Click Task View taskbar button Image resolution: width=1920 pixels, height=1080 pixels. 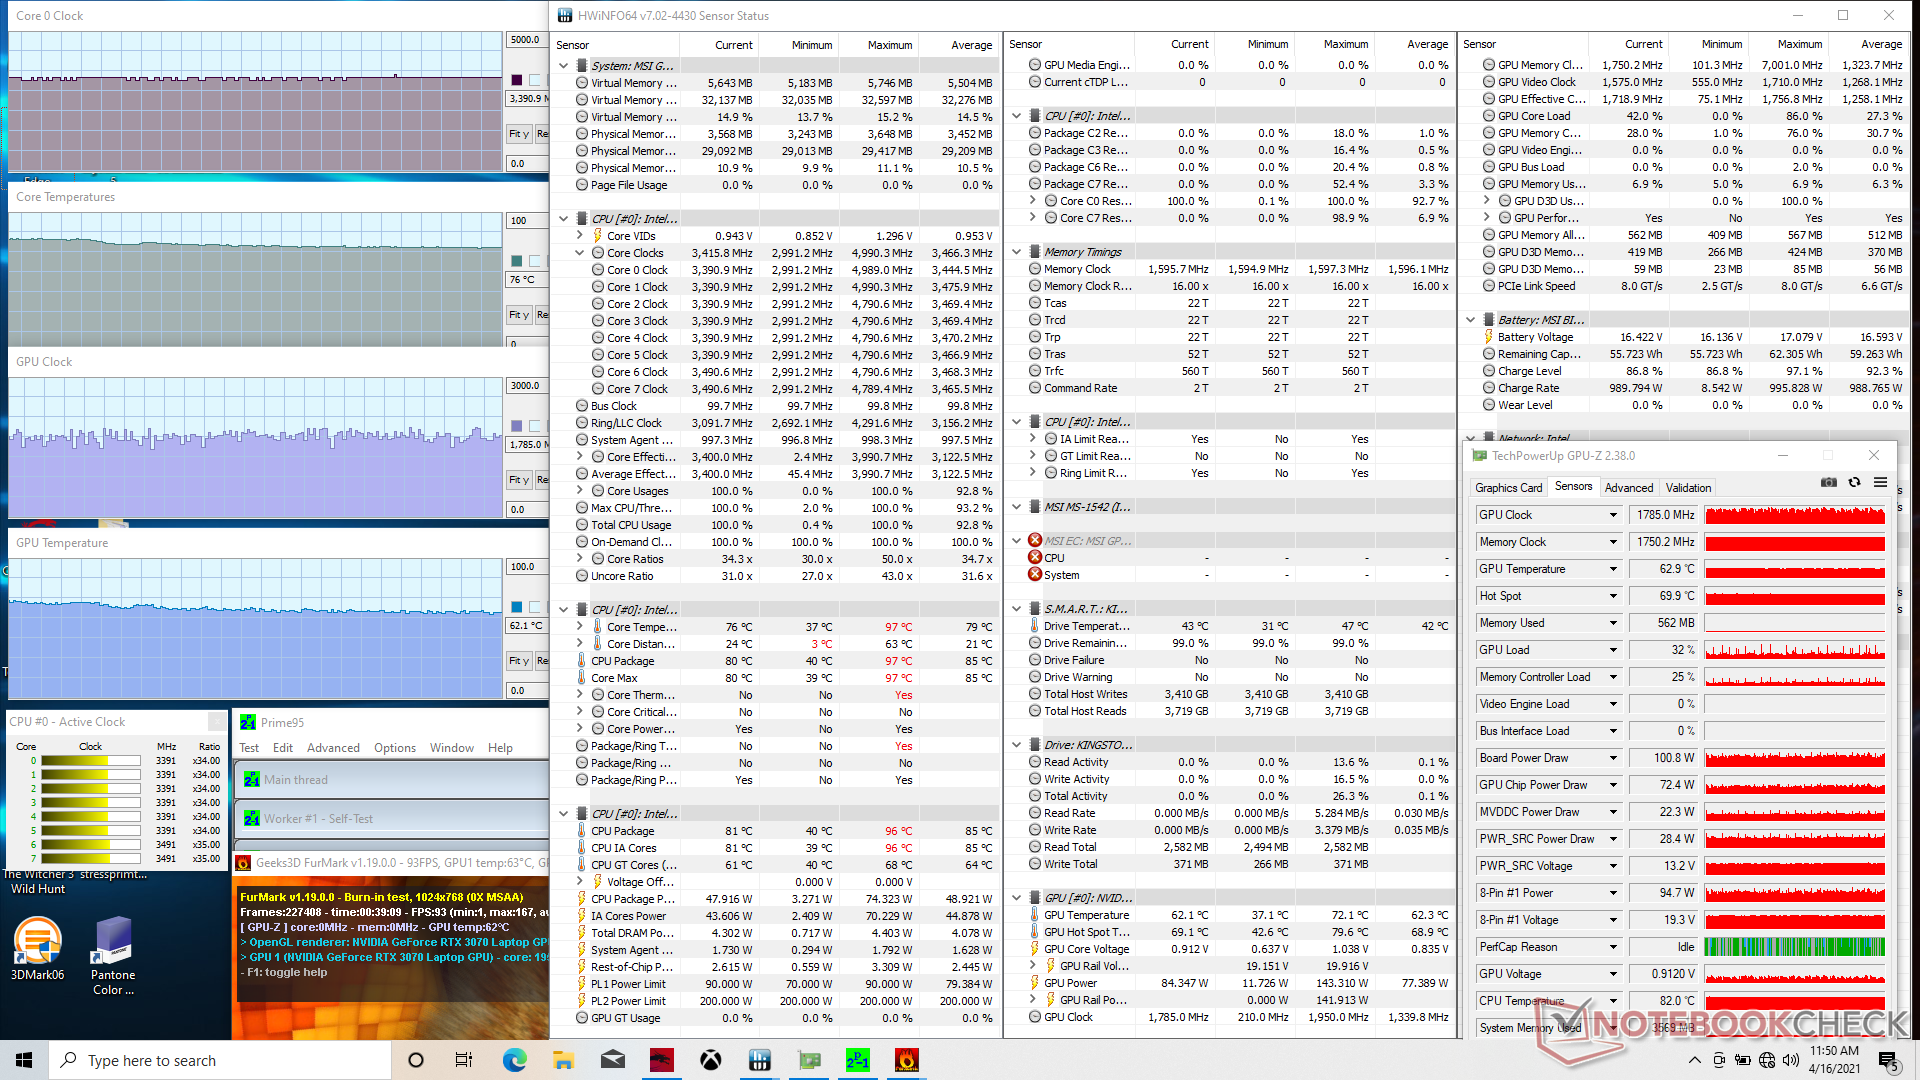463,1060
